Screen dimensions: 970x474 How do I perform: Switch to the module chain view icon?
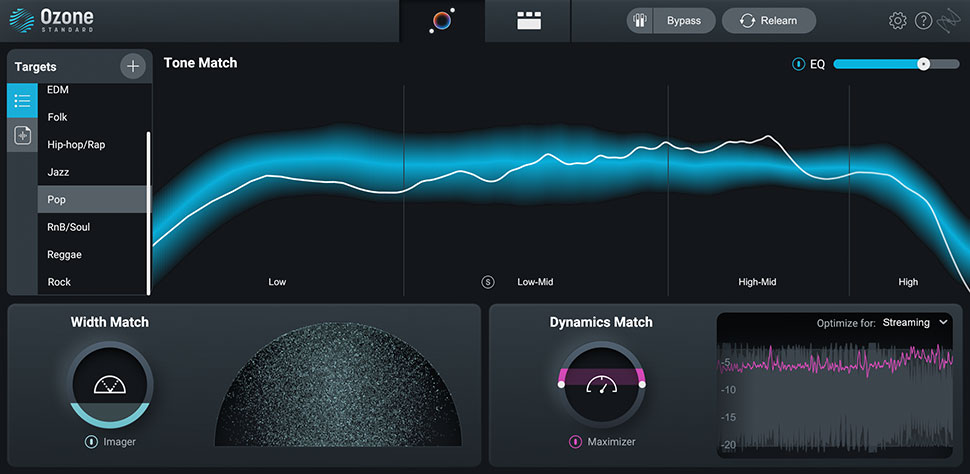tap(528, 21)
